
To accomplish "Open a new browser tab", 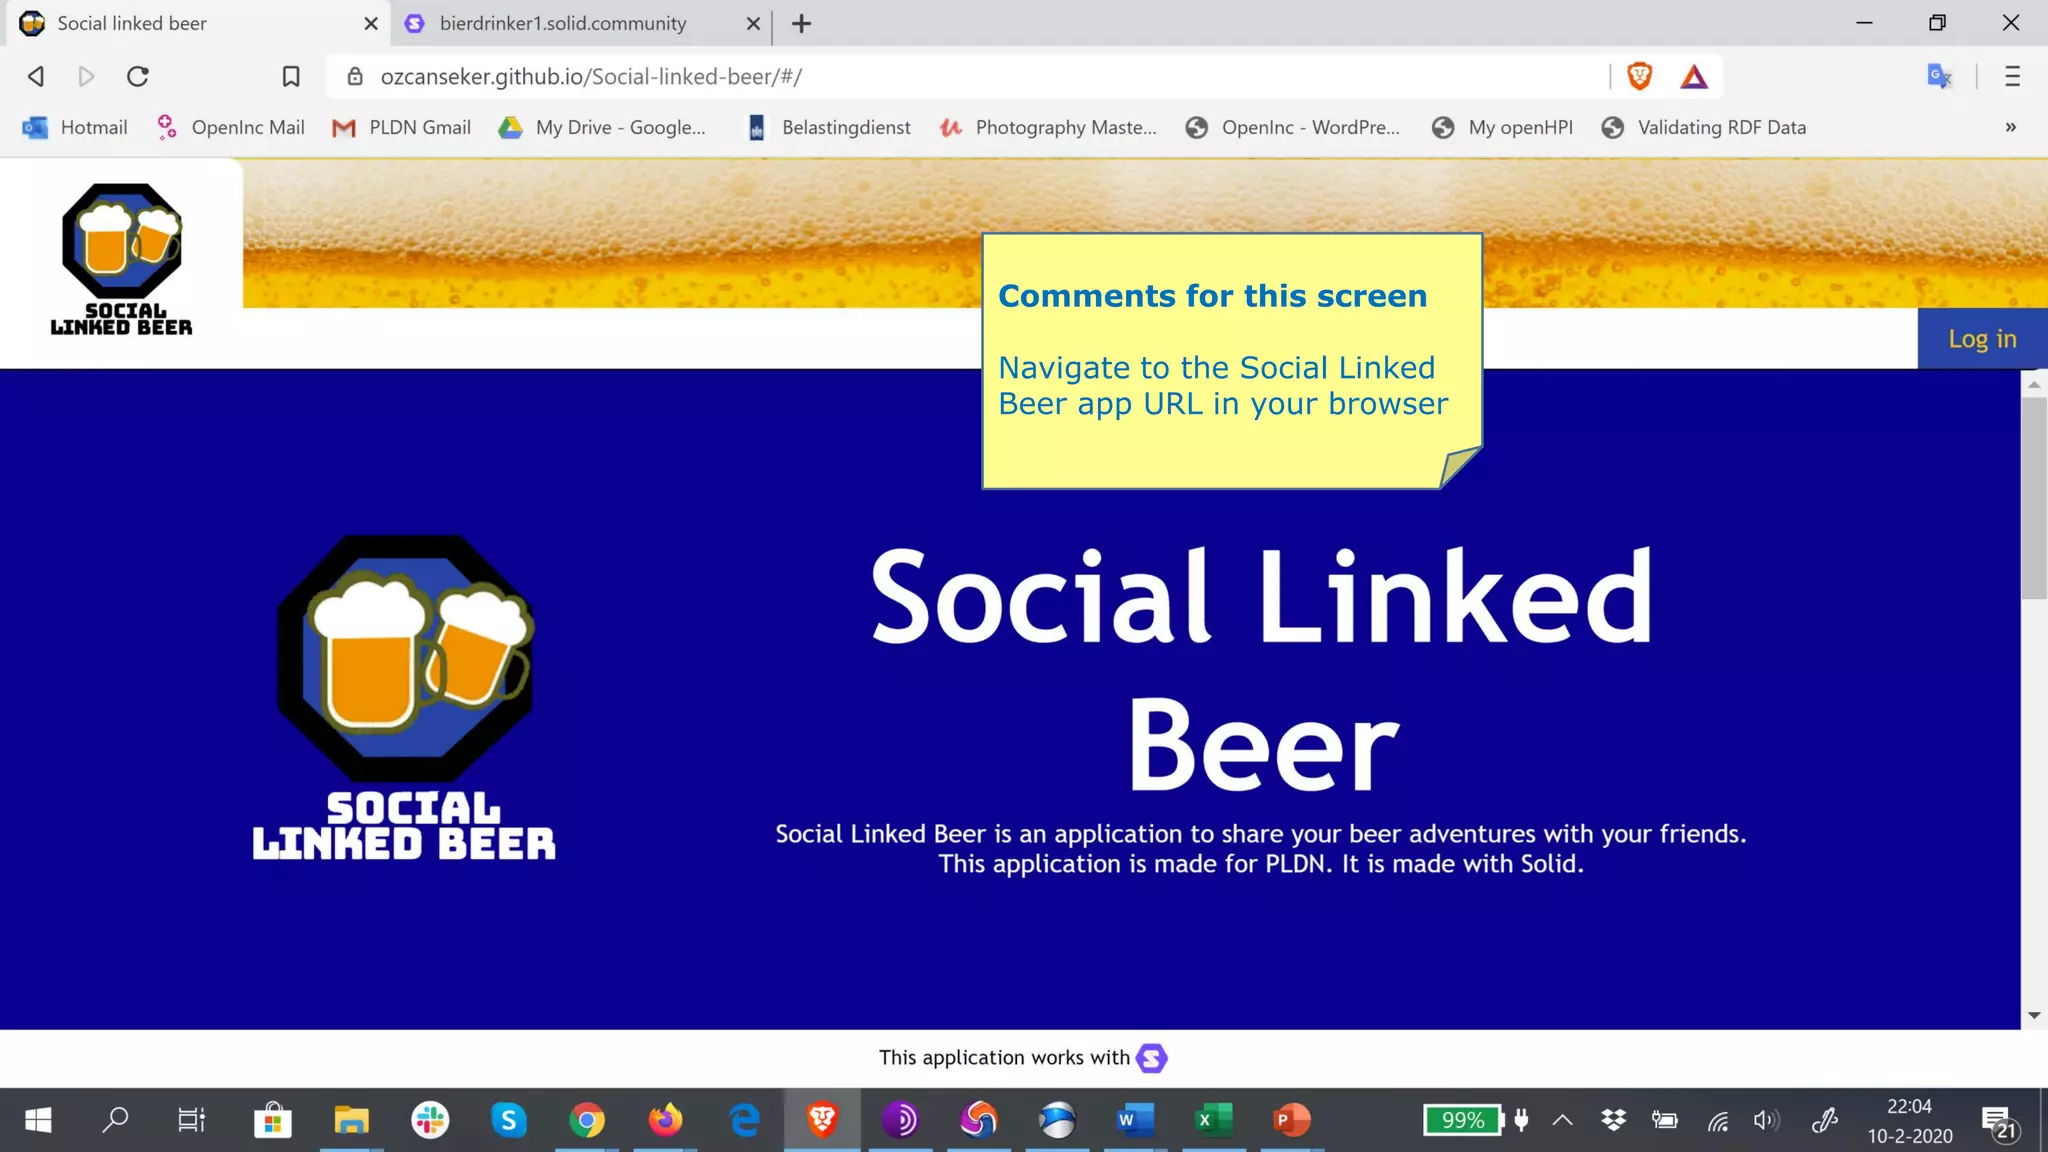I will (802, 23).
